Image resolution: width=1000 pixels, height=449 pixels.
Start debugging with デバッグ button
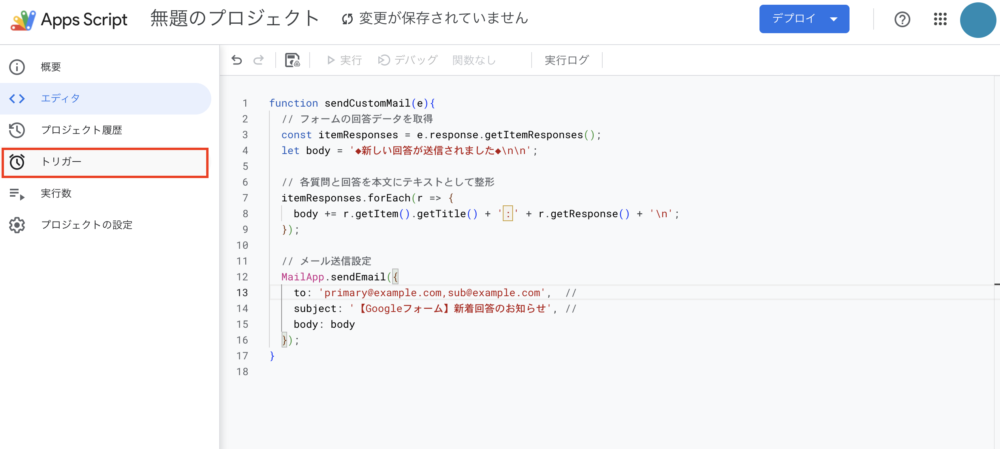click(x=408, y=60)
